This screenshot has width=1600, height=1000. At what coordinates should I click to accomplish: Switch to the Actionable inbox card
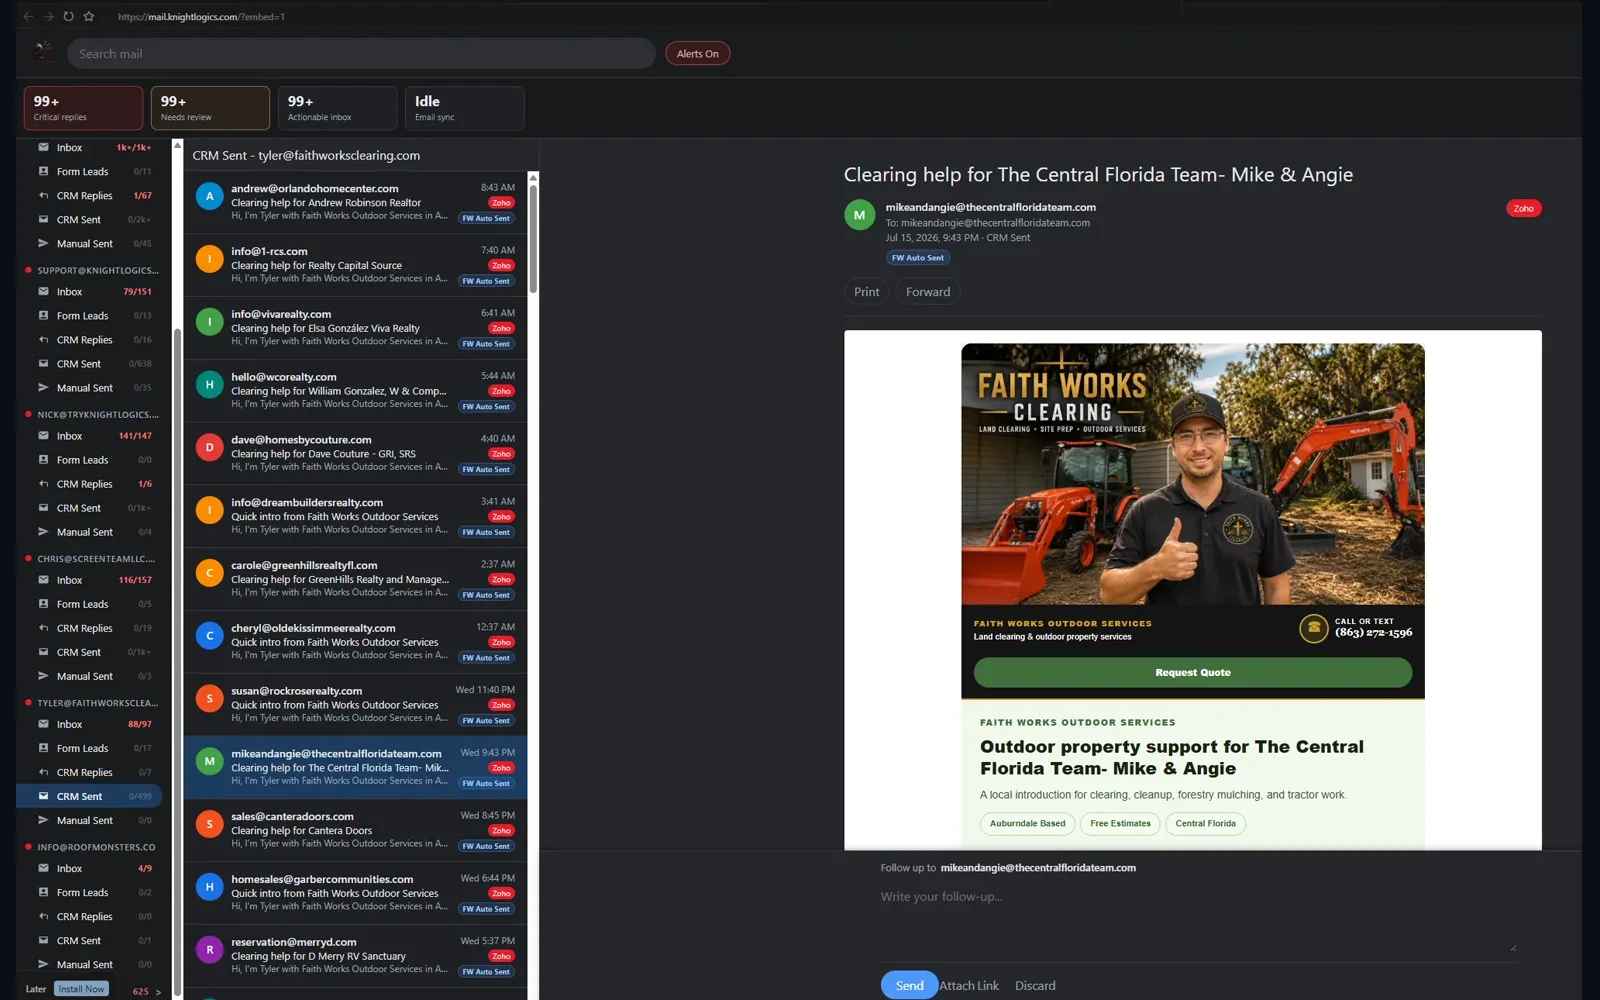pos(337,108)
